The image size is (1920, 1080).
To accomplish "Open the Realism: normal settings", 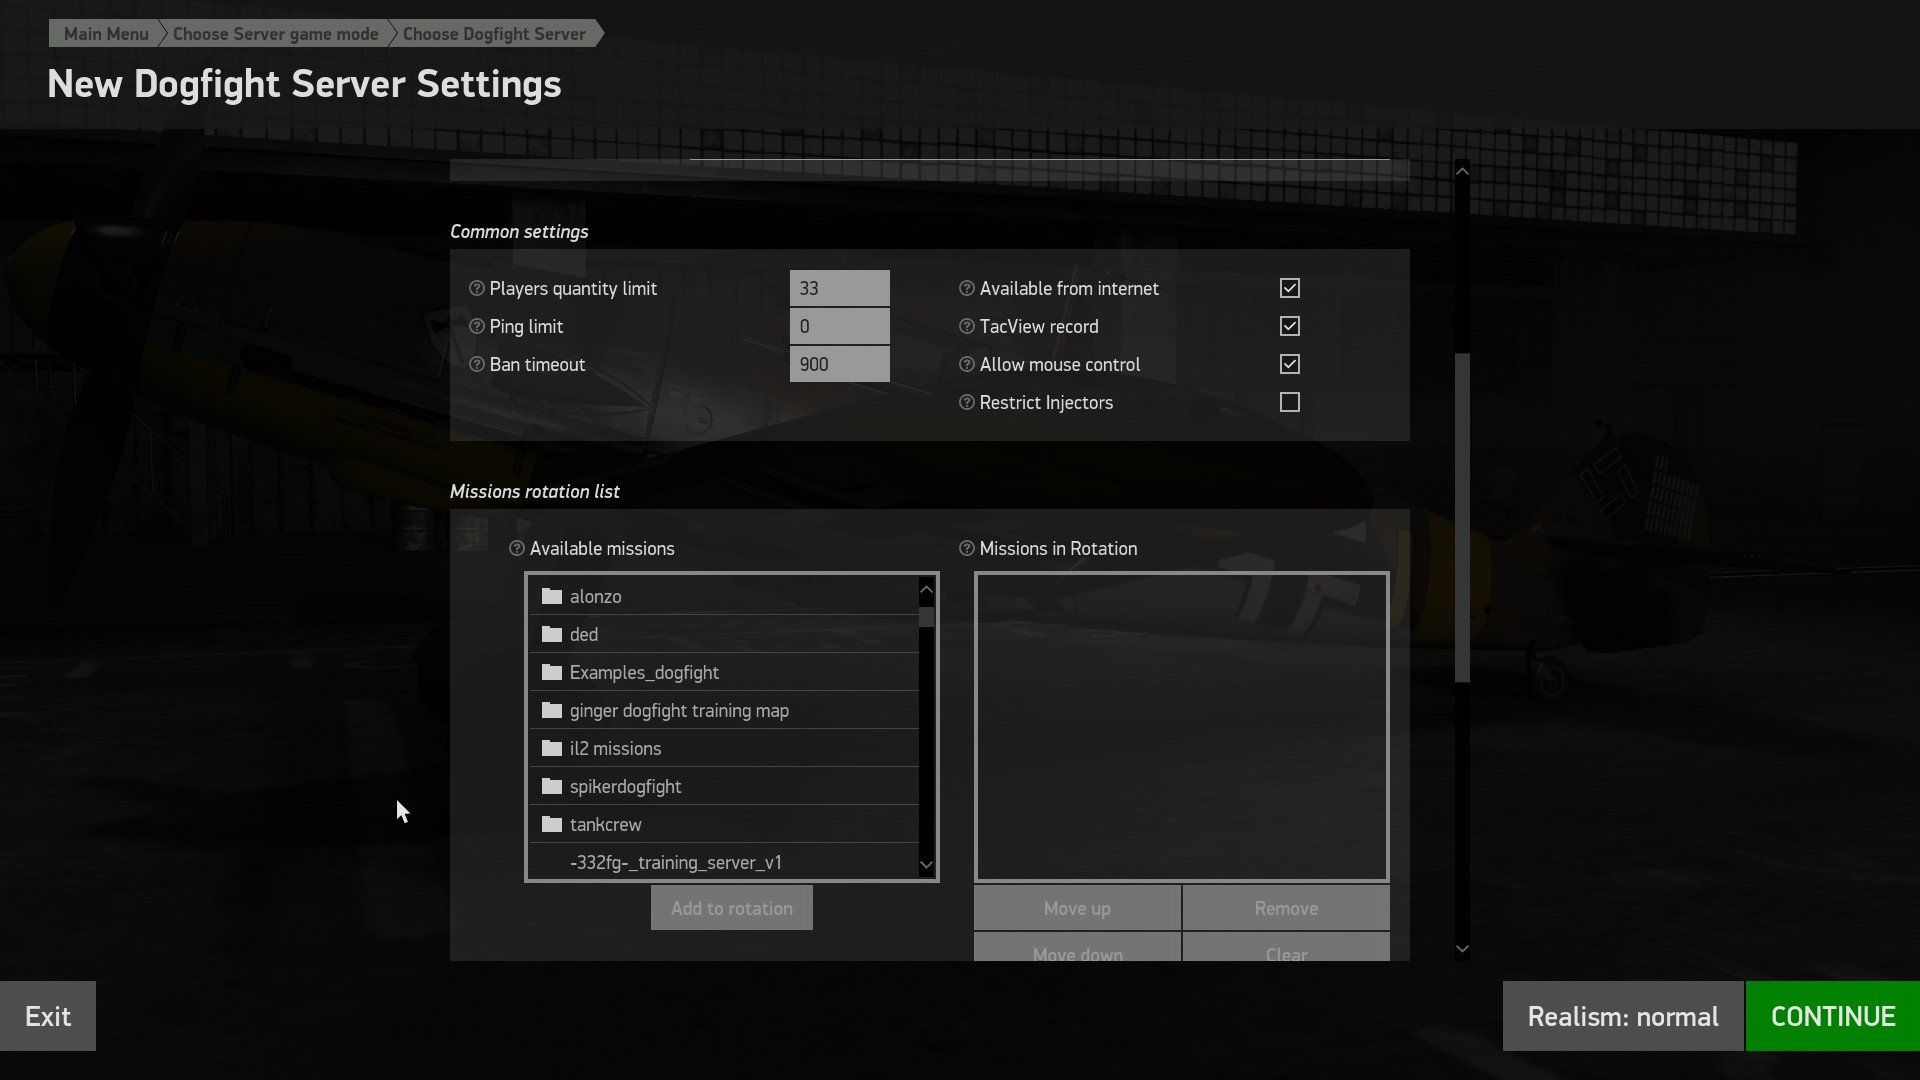I will point(1623,1016).
